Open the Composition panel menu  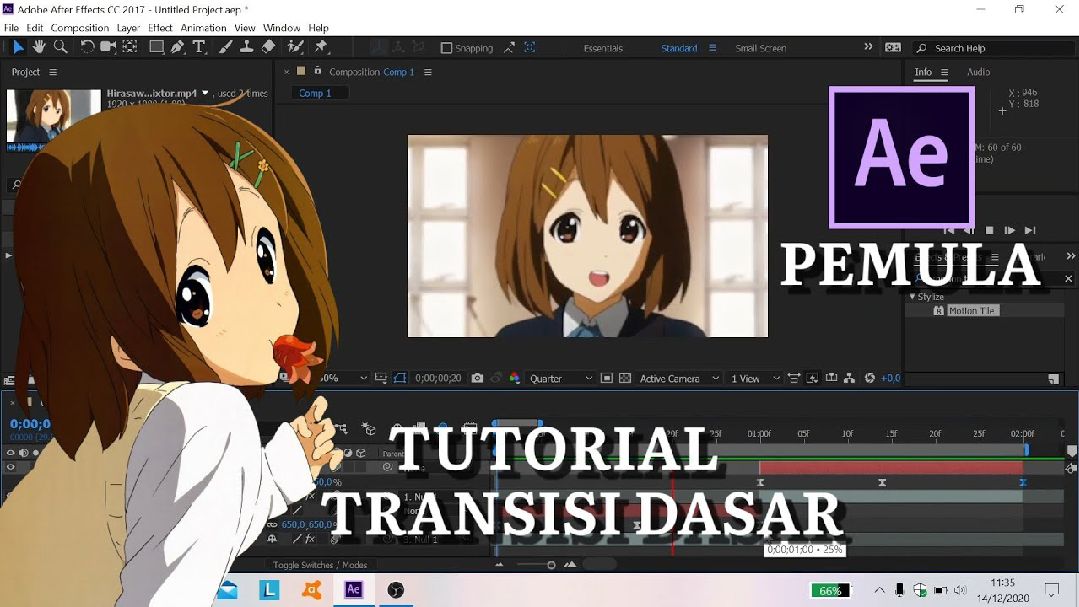[427, 72]
